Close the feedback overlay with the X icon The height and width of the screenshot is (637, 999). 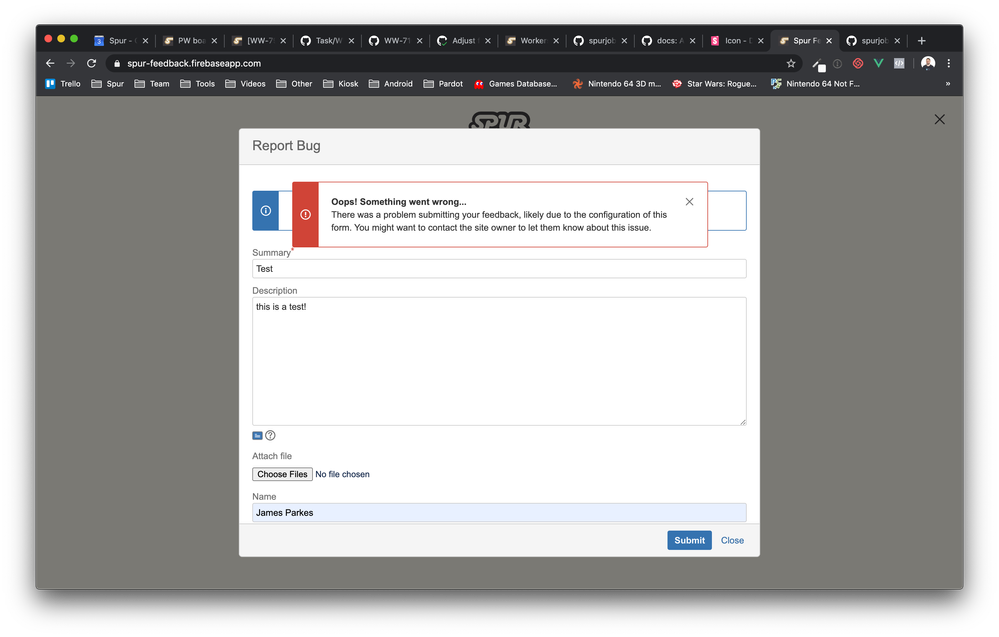tap(939, 119)
